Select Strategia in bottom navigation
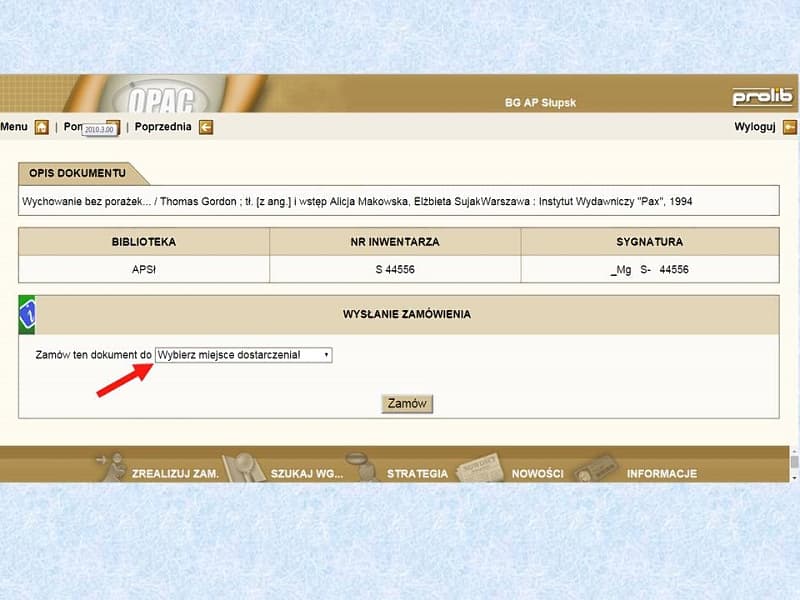The width and height of the screenshot is (800, 600). (x=417, y=473)
